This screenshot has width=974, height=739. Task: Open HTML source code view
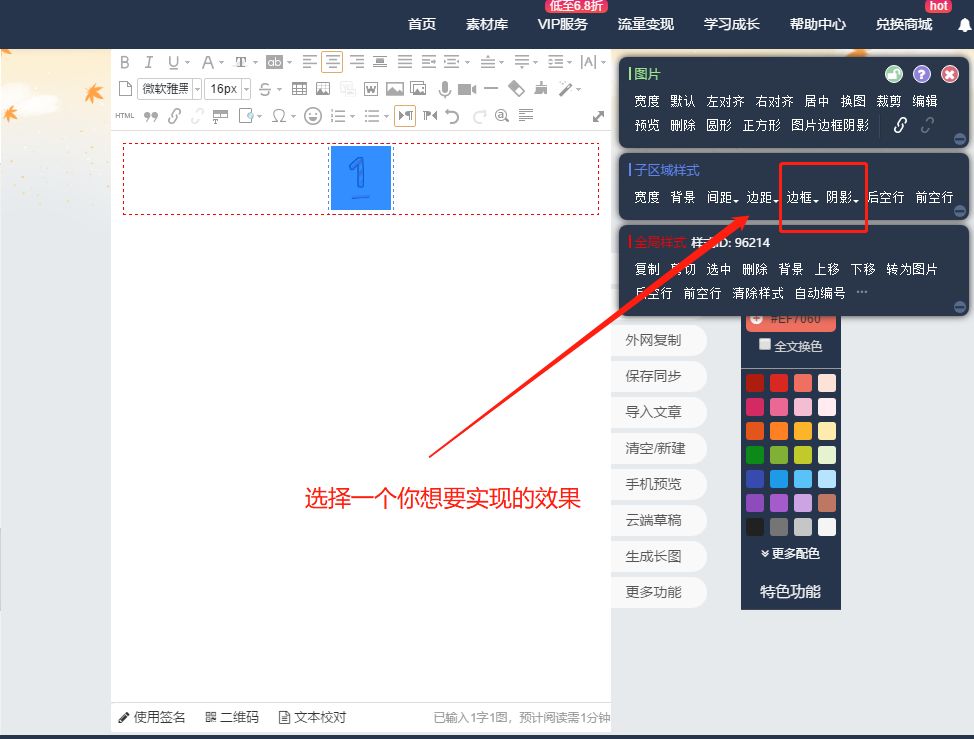coord(125,116)
